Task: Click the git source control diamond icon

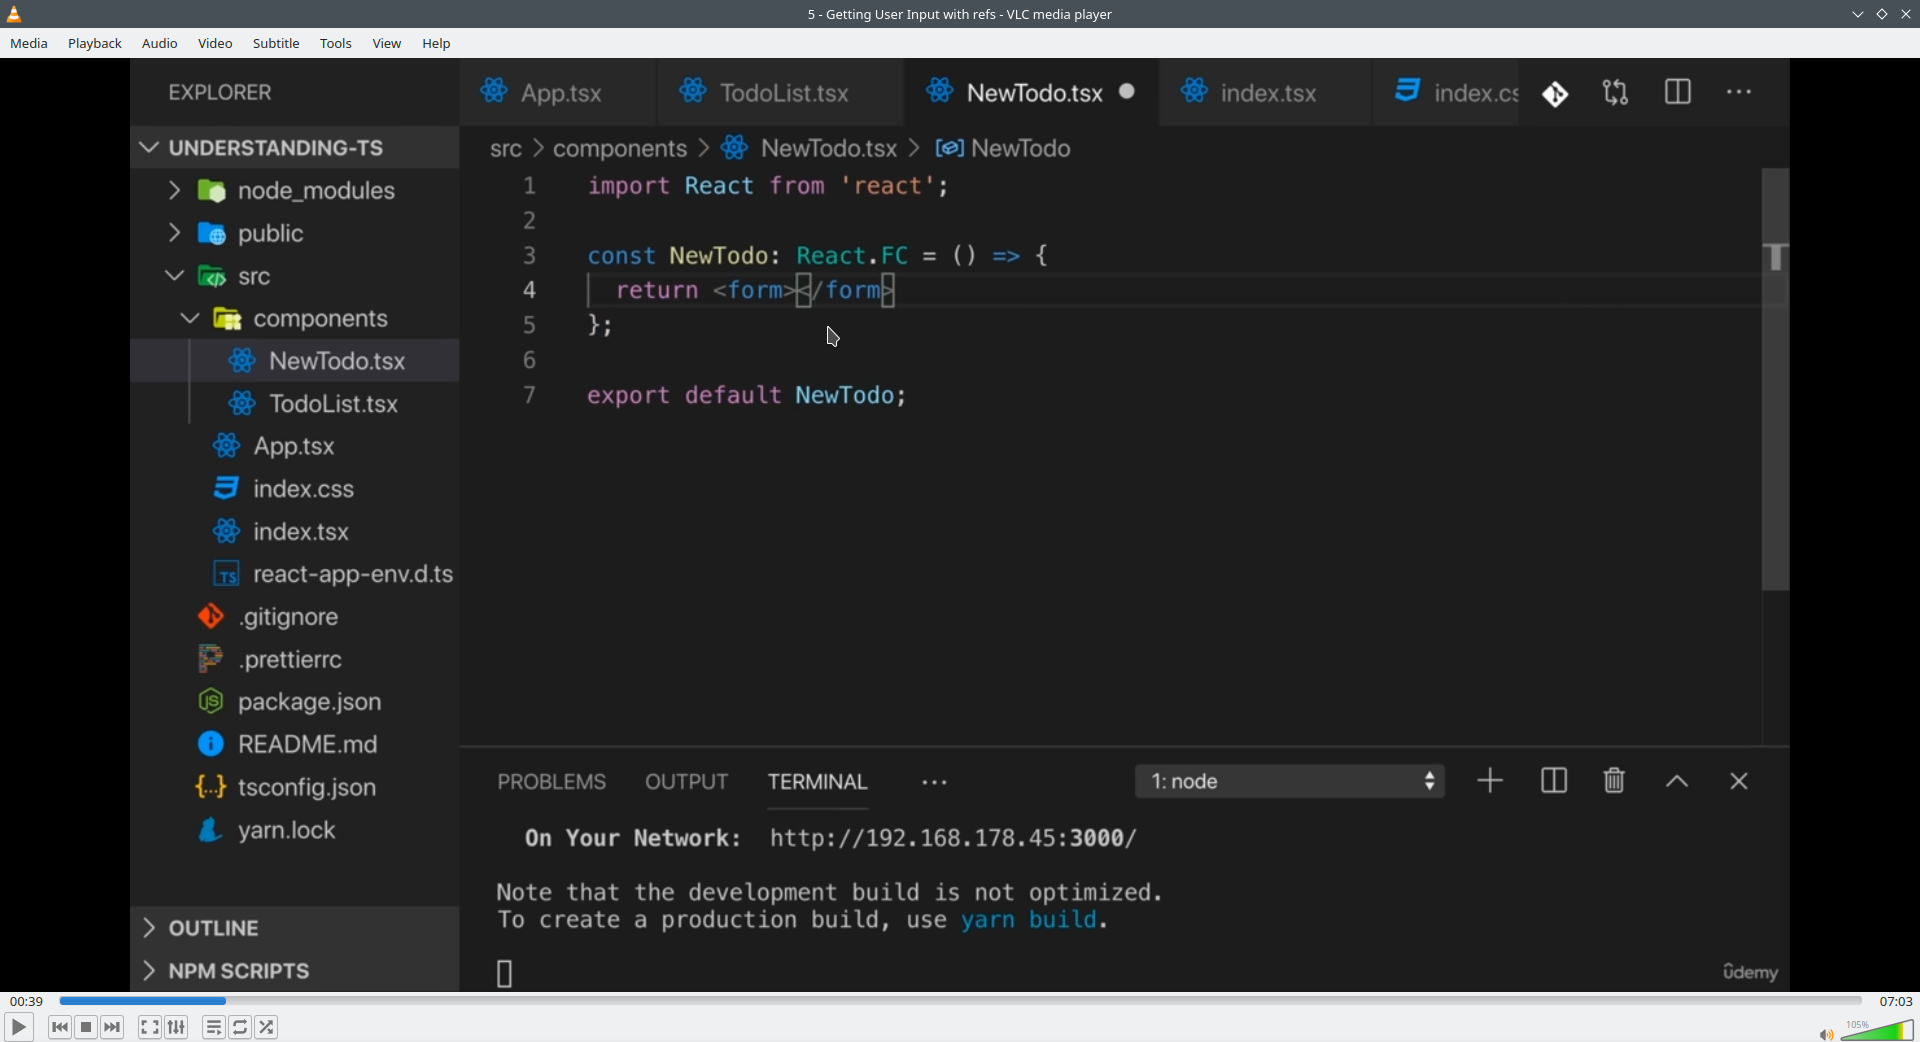Action: (1555, 94)
